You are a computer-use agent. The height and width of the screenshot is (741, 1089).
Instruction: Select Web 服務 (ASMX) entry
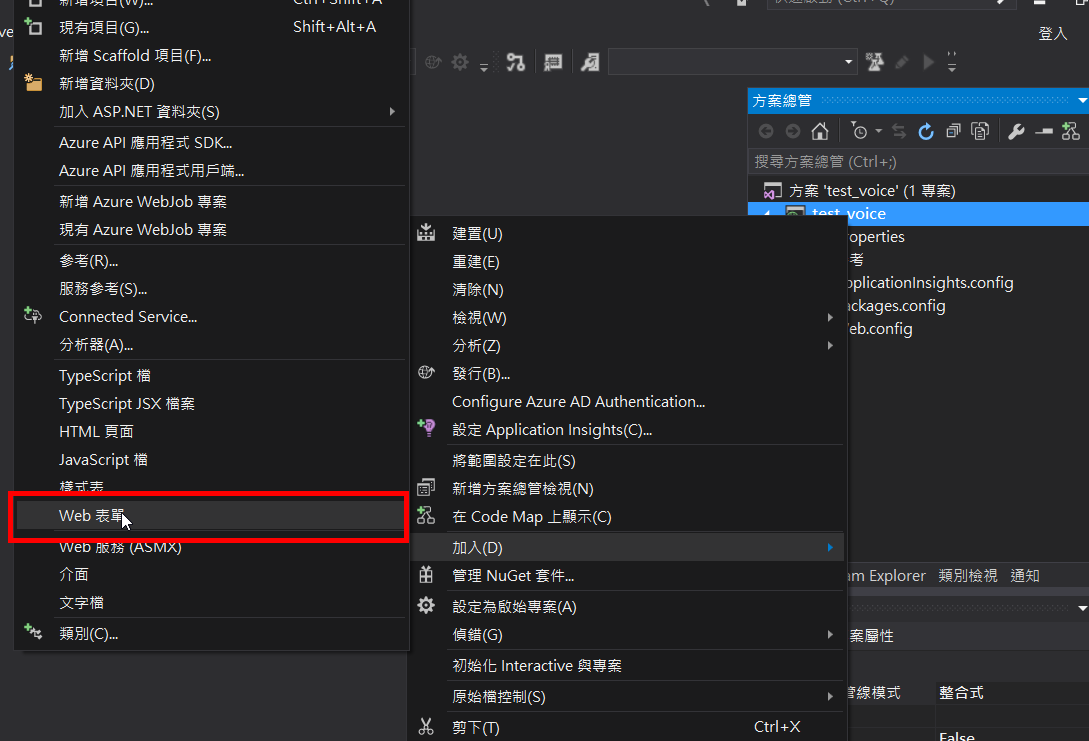(x=208, y=547)
